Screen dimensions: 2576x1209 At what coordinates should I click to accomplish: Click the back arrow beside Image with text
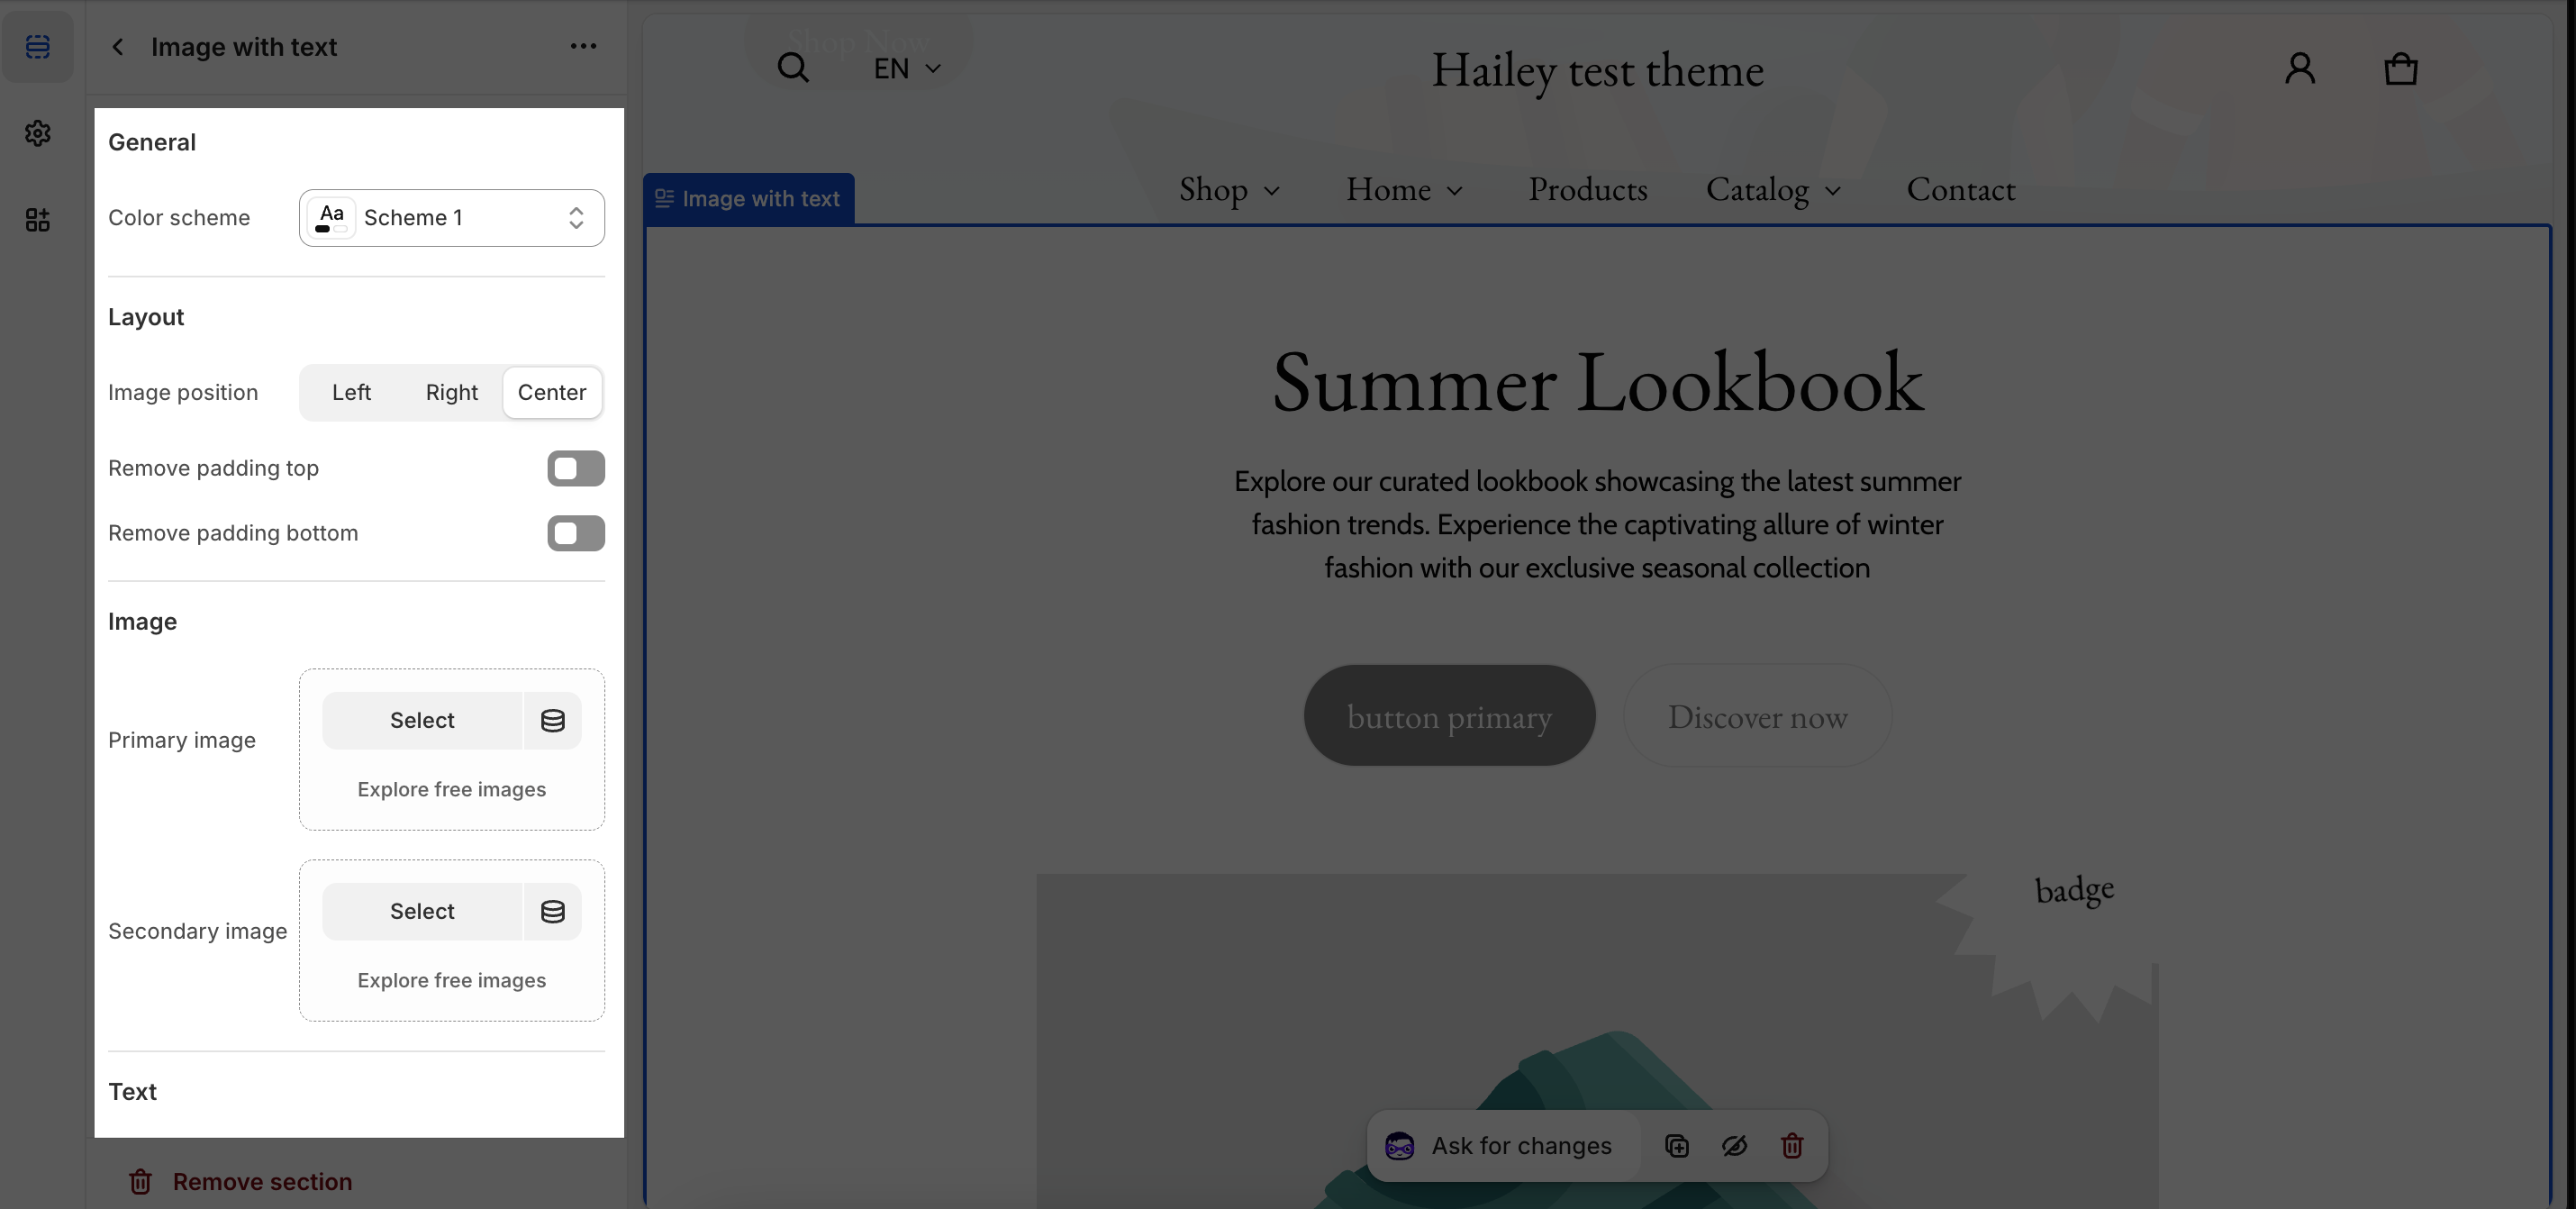point(118,47)
